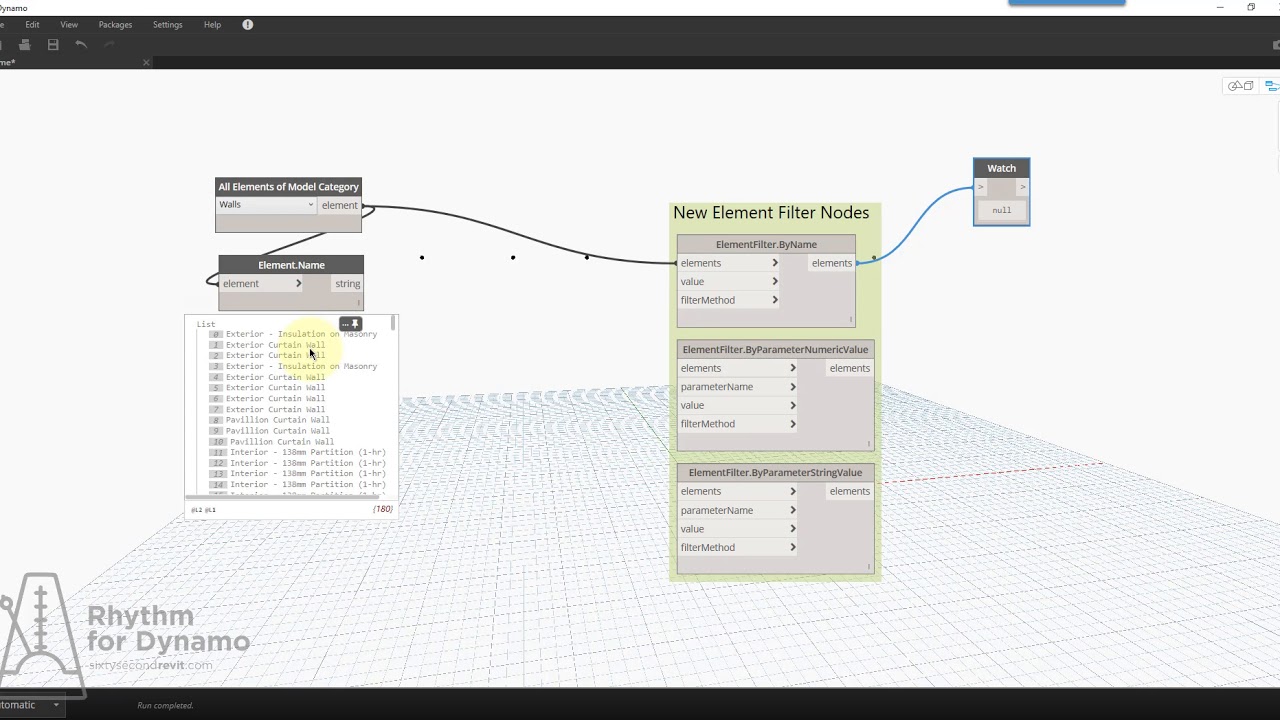Click parameterName input chevron on ByParameterNumericValue

(x=793, y=387)
